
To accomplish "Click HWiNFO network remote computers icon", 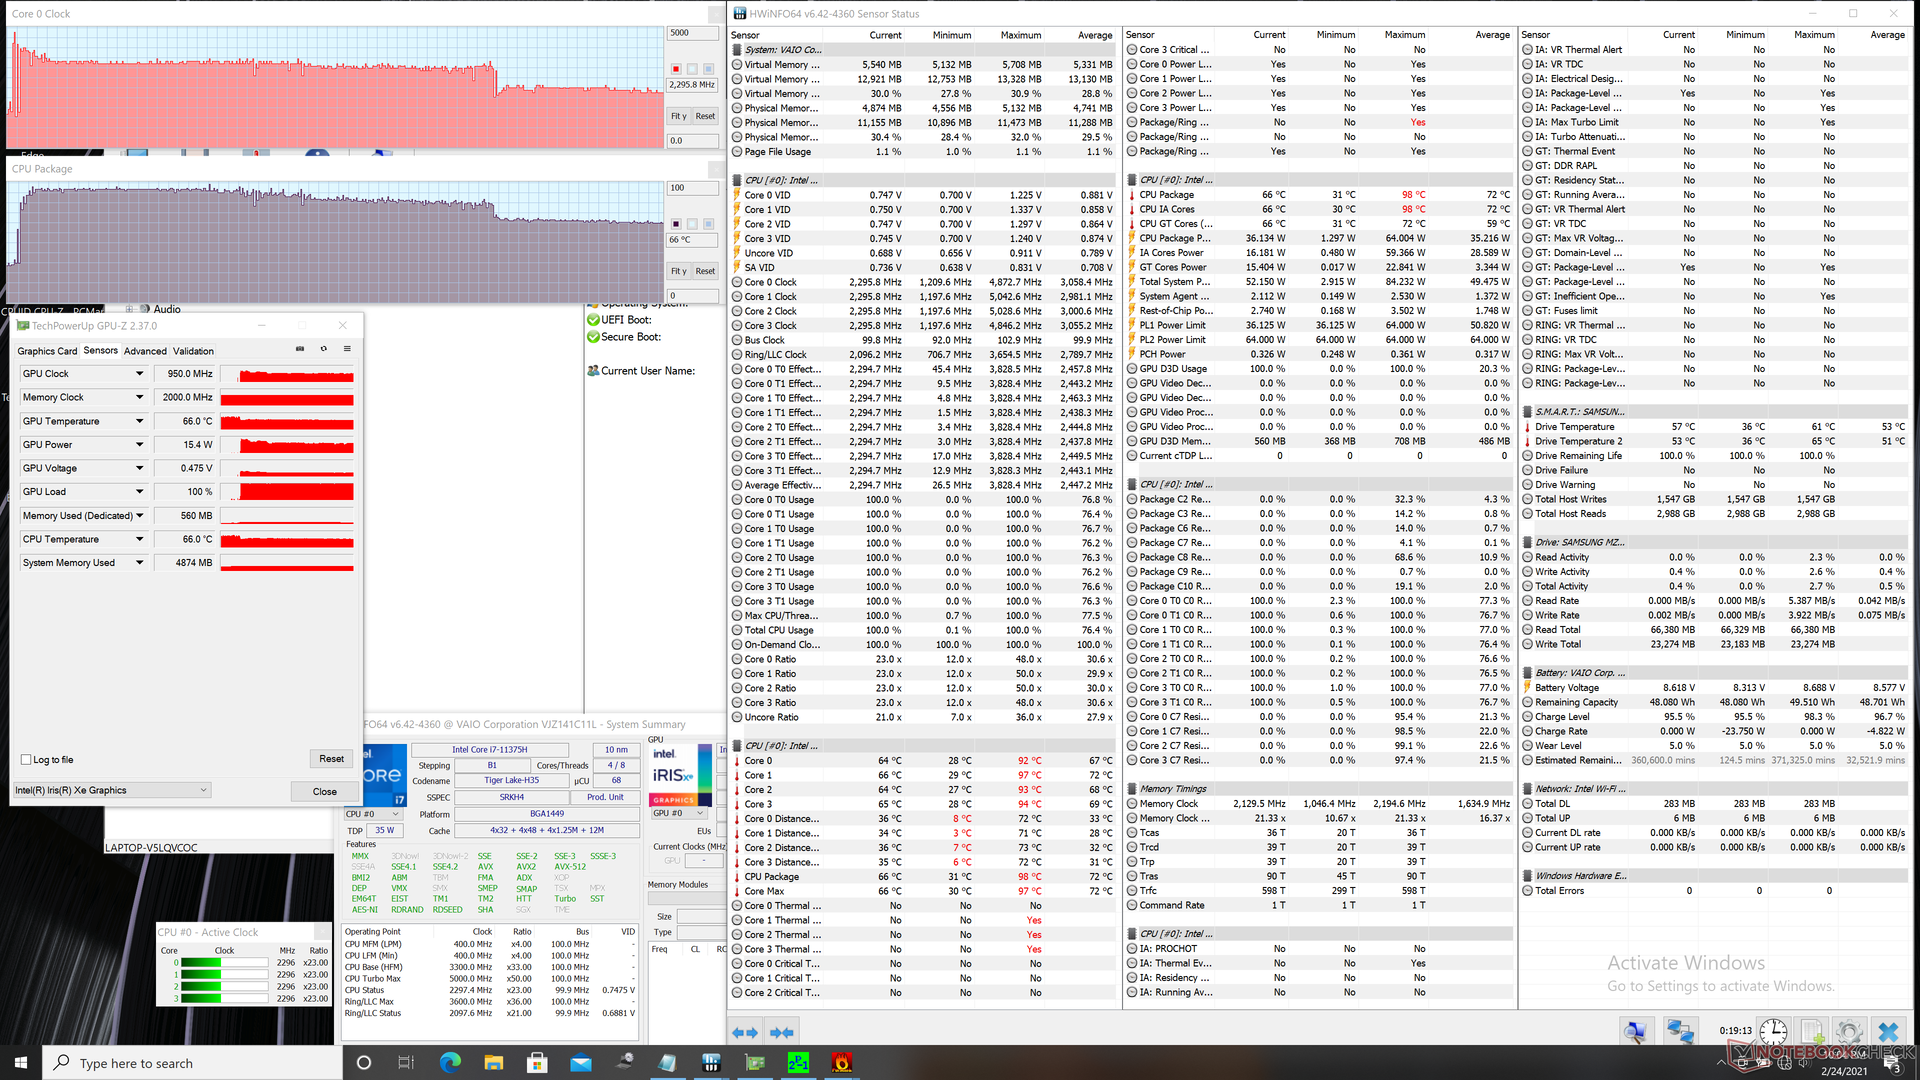I will tap(1680, 1031).
